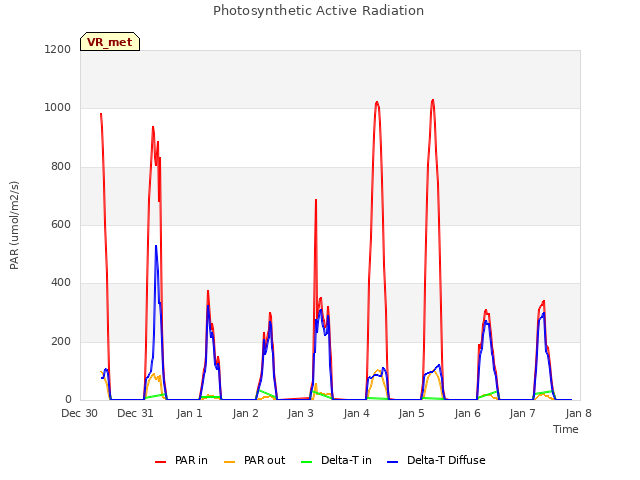
Task: Click the Jan 5 PAR in peak
Action: [x=433, y=100]
